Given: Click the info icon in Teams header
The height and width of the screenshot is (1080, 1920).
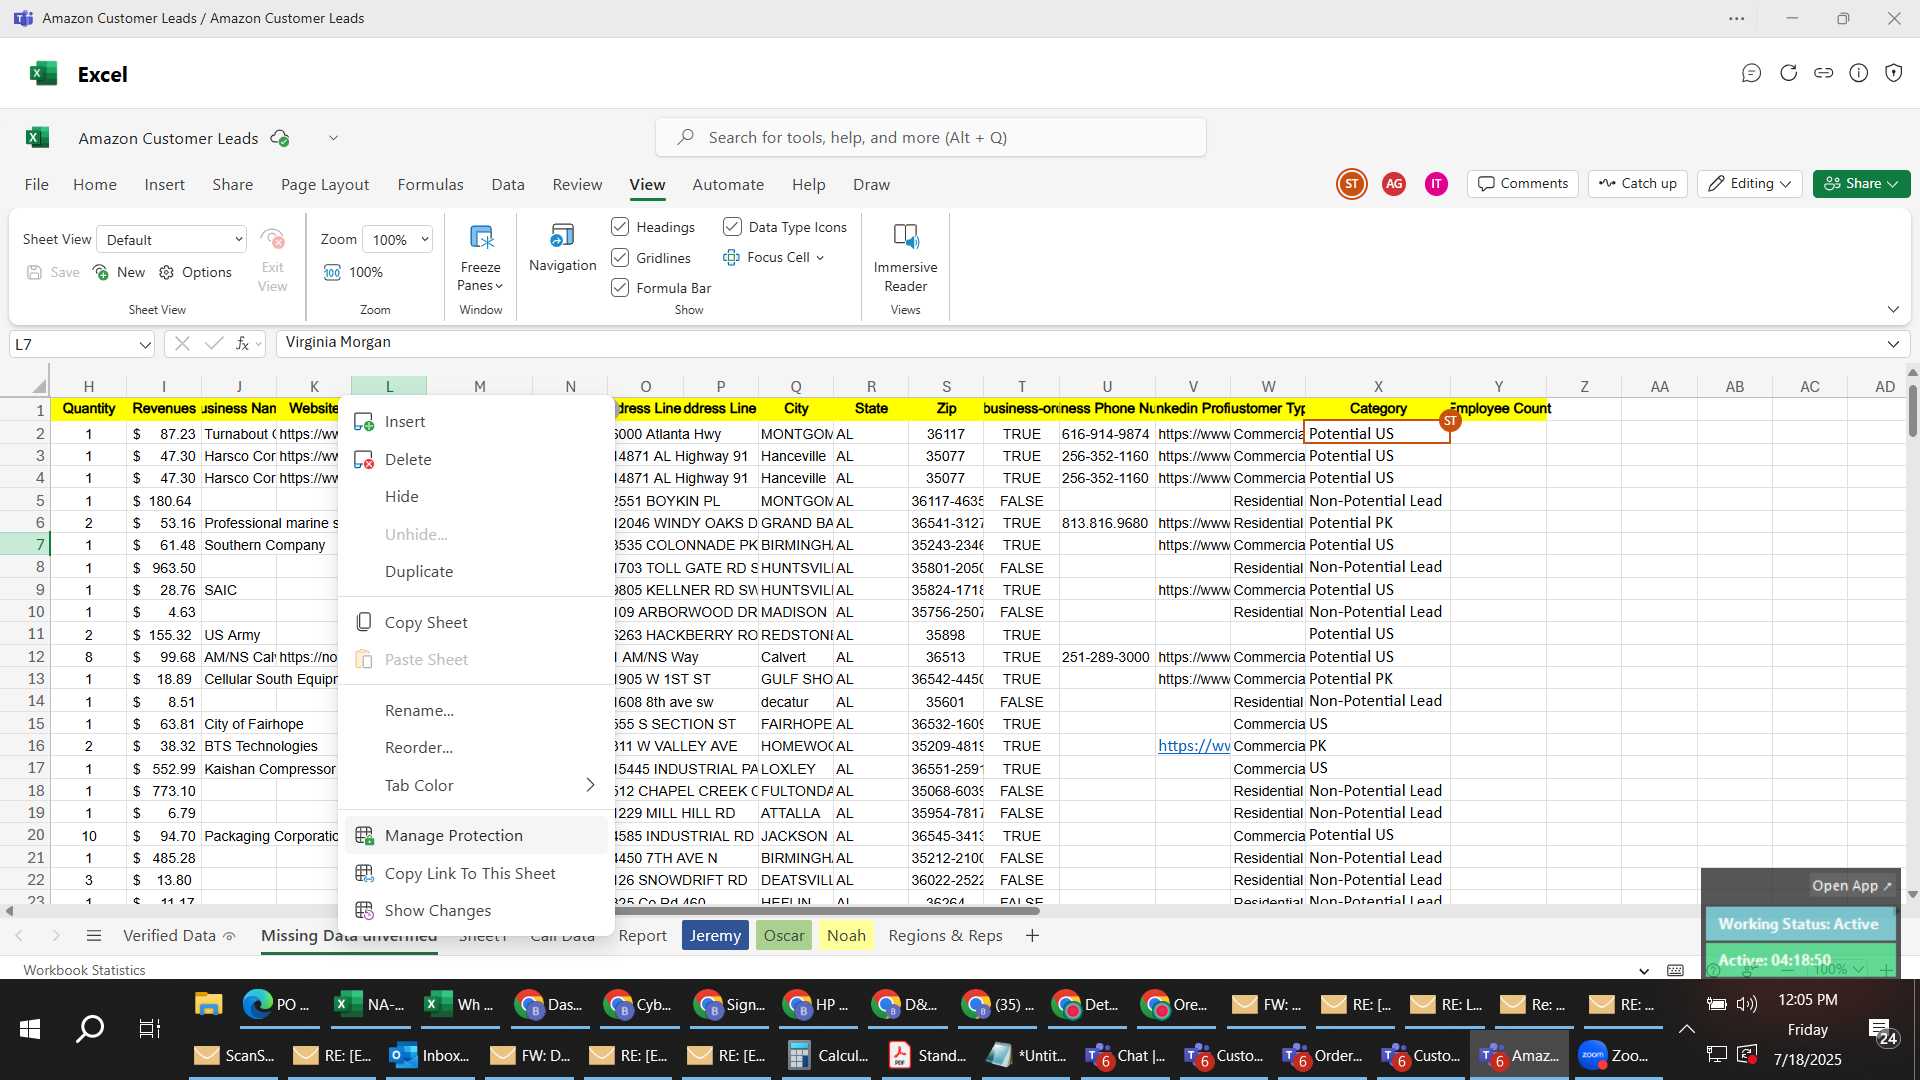Looking at the screenshot, I should (1858, 73).
